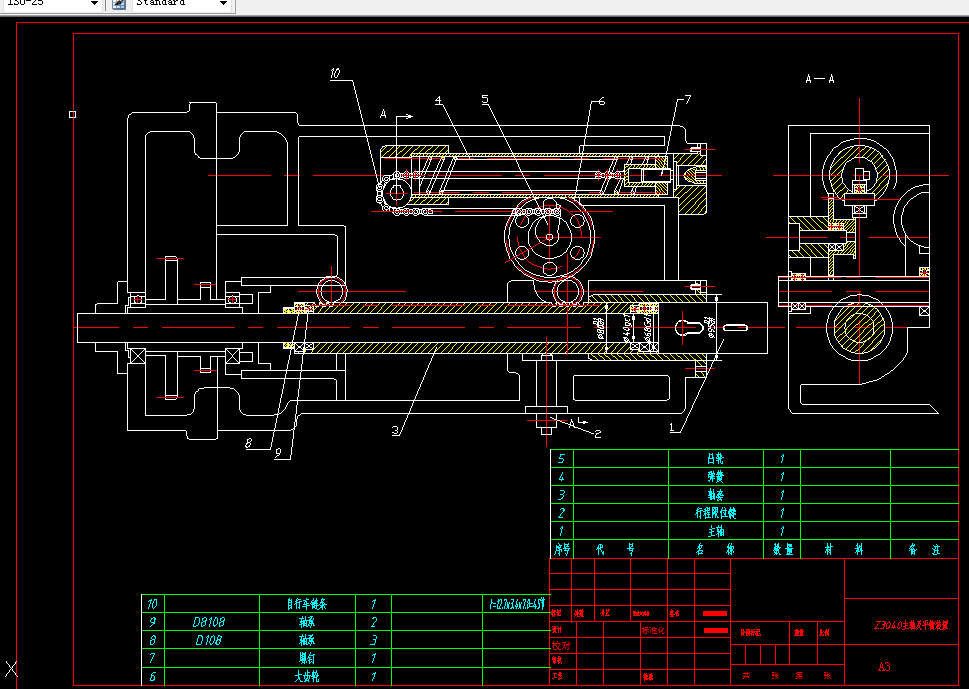Image resolution: width=969 pixels, height=689 pixels.
Task: Click the UCS X axis icon
Action: pyautogui.click(x=11, y=668)
